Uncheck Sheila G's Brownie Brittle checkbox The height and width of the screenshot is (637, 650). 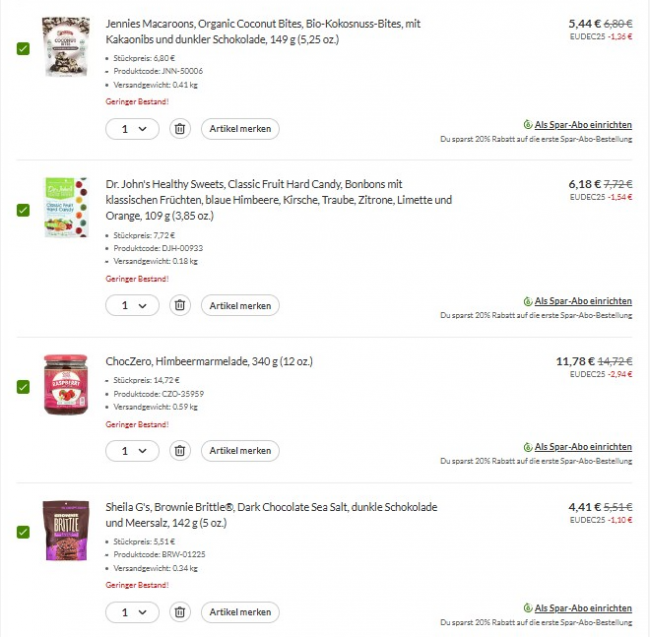[x=23, y=532]
